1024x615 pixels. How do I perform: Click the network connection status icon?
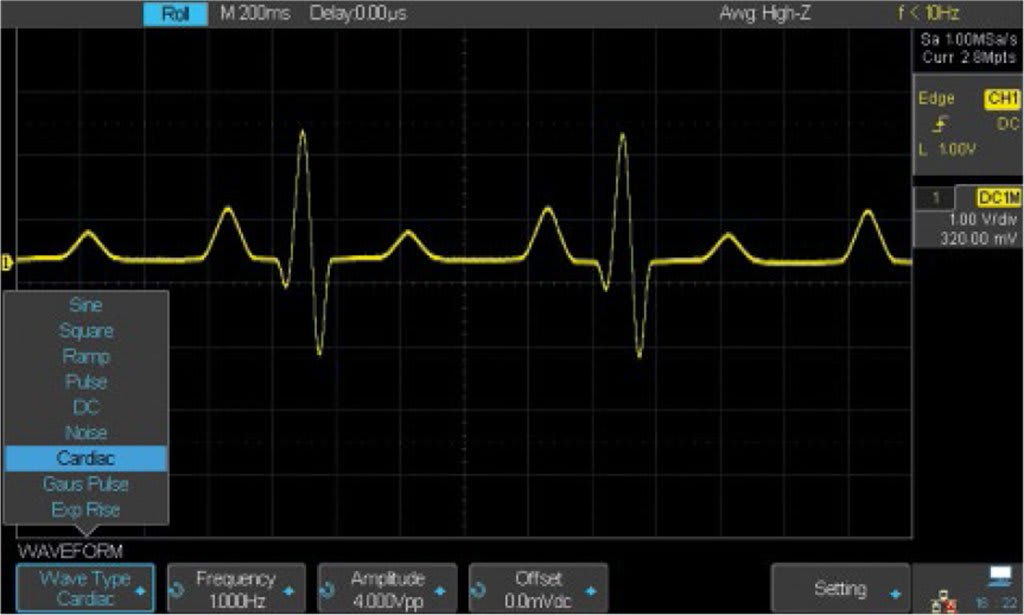click(x=943, y=602)
